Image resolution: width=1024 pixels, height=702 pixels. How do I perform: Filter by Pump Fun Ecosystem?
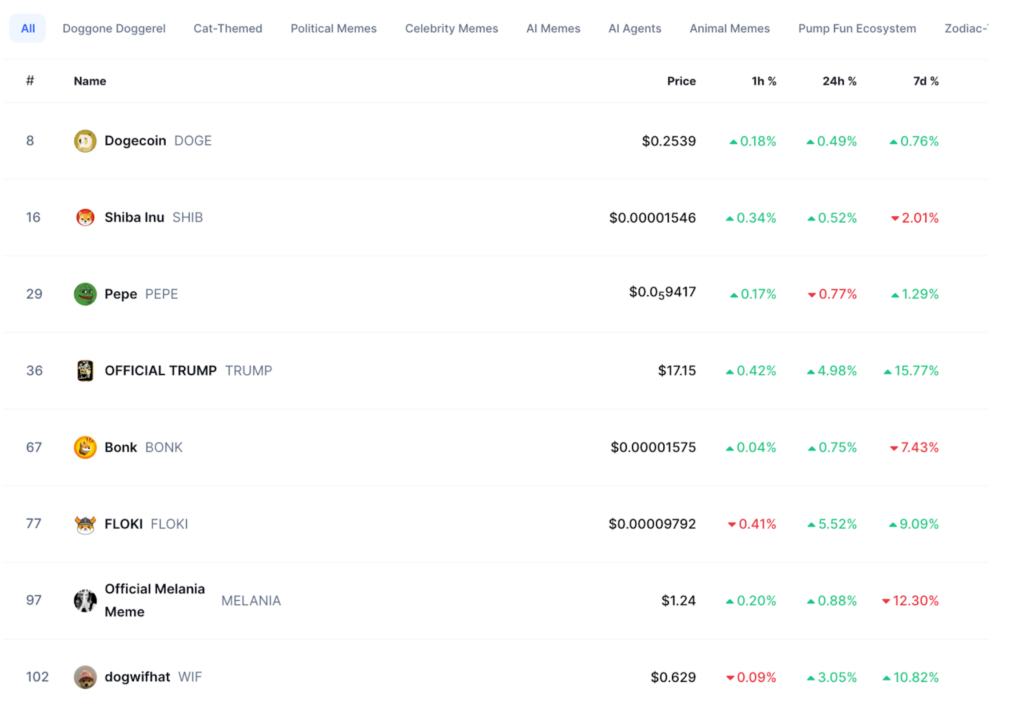[857, 28]
